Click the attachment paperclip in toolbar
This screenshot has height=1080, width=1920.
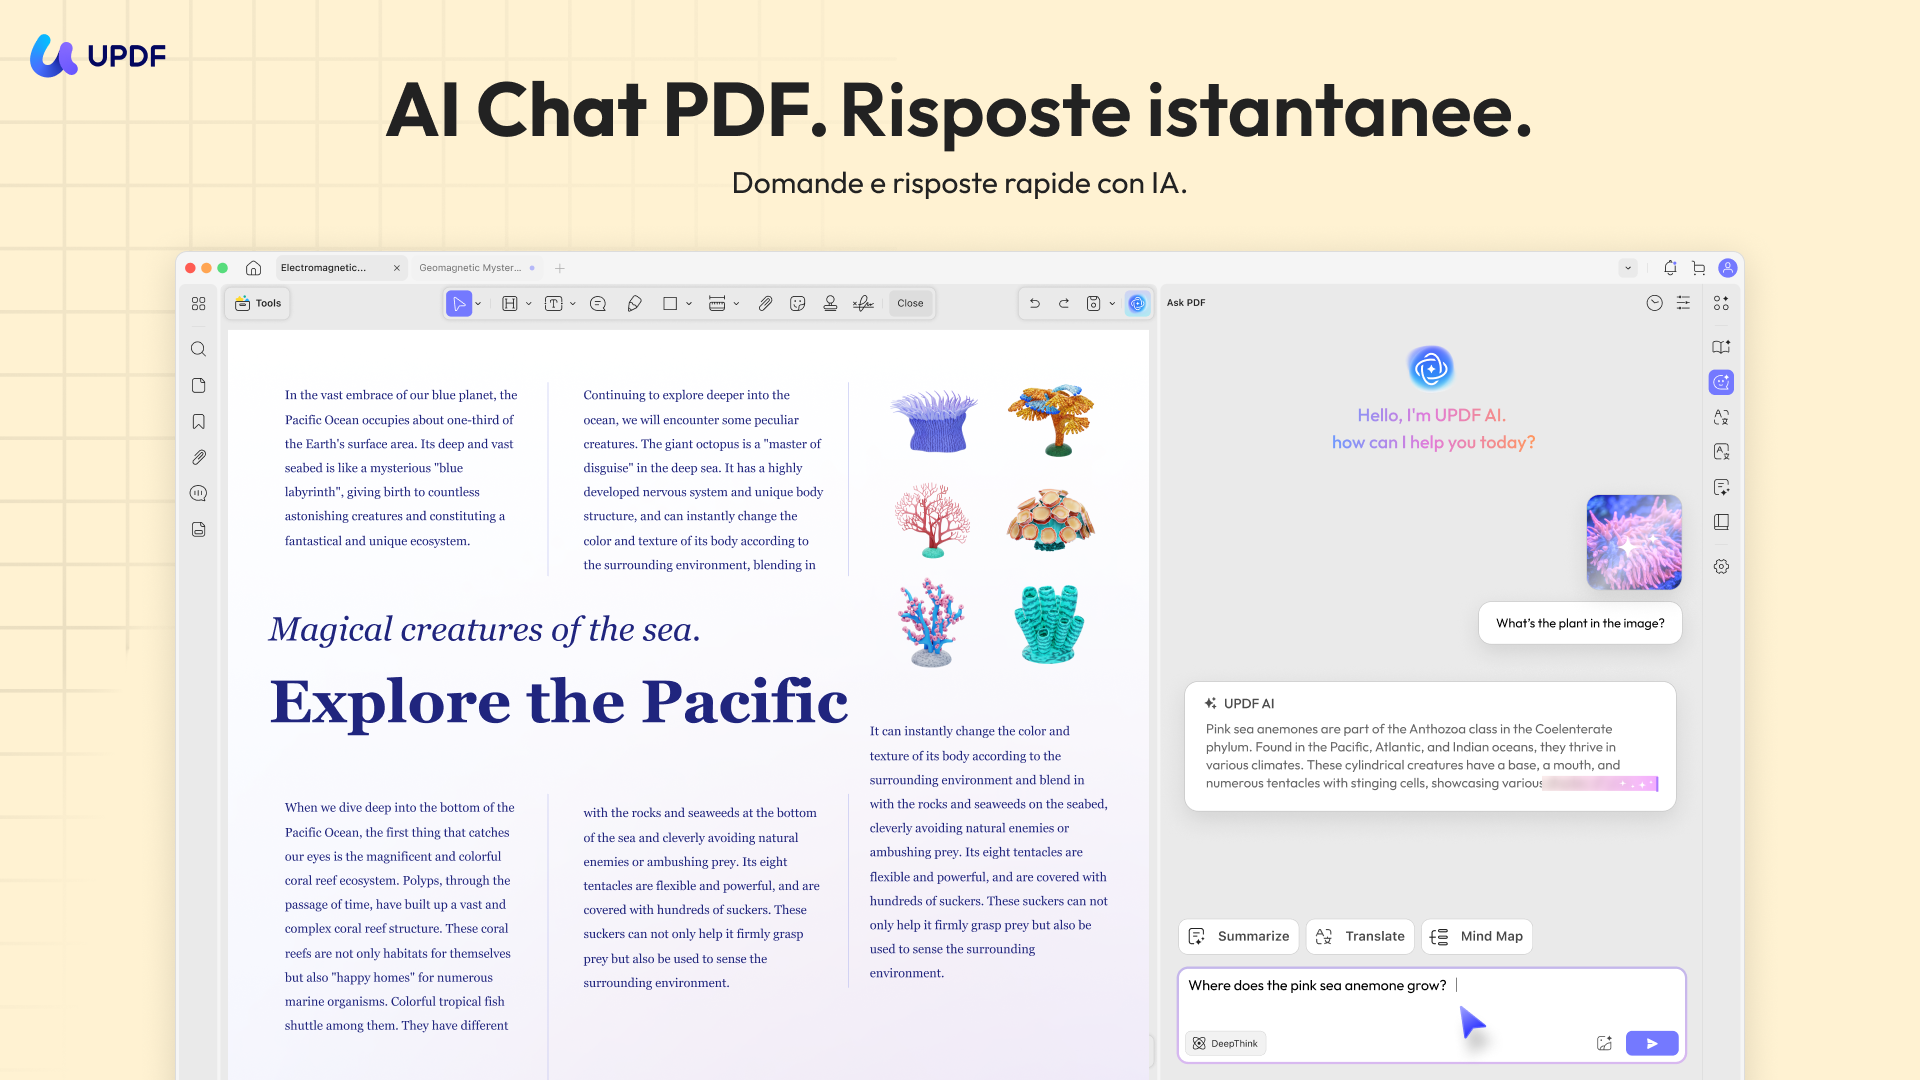click(x=765, y=303)
